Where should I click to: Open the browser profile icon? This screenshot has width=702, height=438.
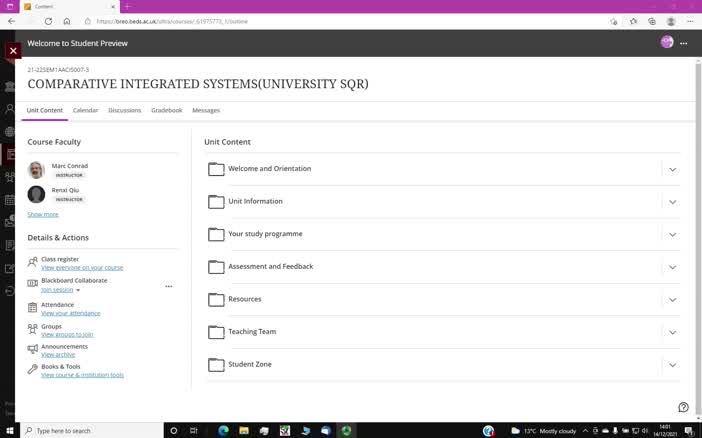(671, 21)
